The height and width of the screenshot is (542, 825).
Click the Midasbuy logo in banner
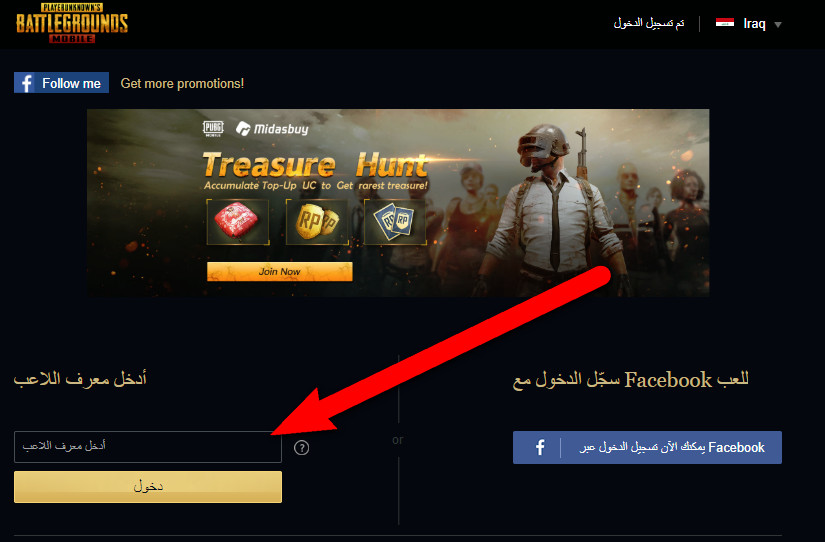pos(272,128)
